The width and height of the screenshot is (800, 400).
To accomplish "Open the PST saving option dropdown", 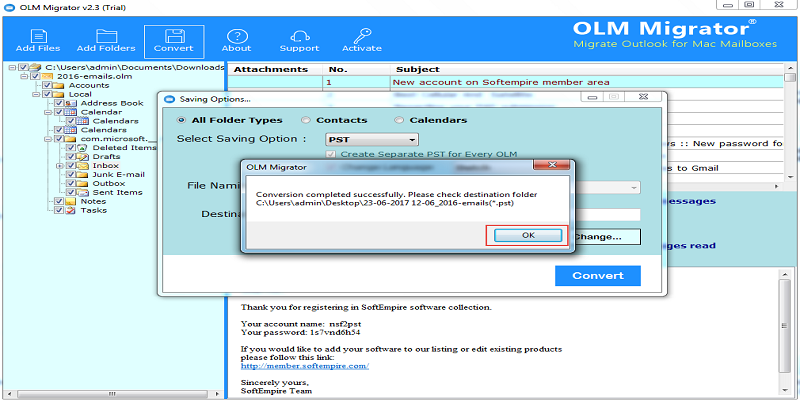I will [x=372, y=139].
